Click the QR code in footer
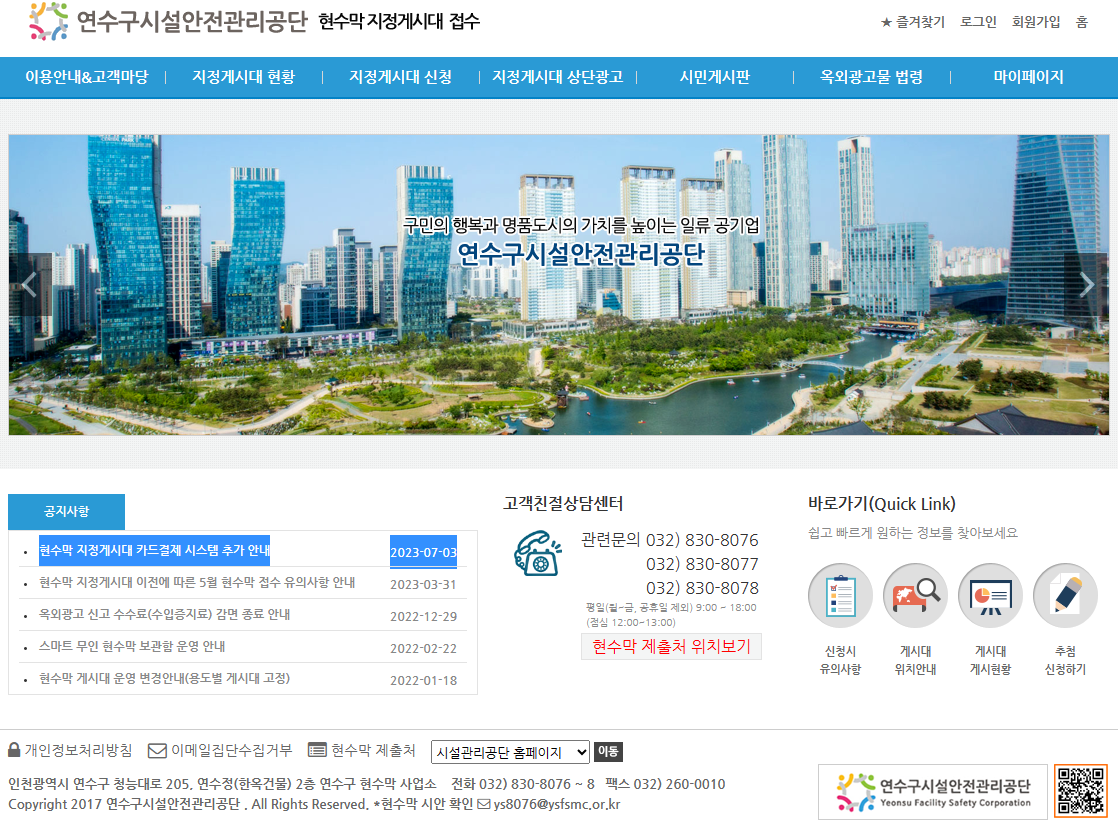The height and width of the screenshot is (824, 1118). click(1081, 790)
